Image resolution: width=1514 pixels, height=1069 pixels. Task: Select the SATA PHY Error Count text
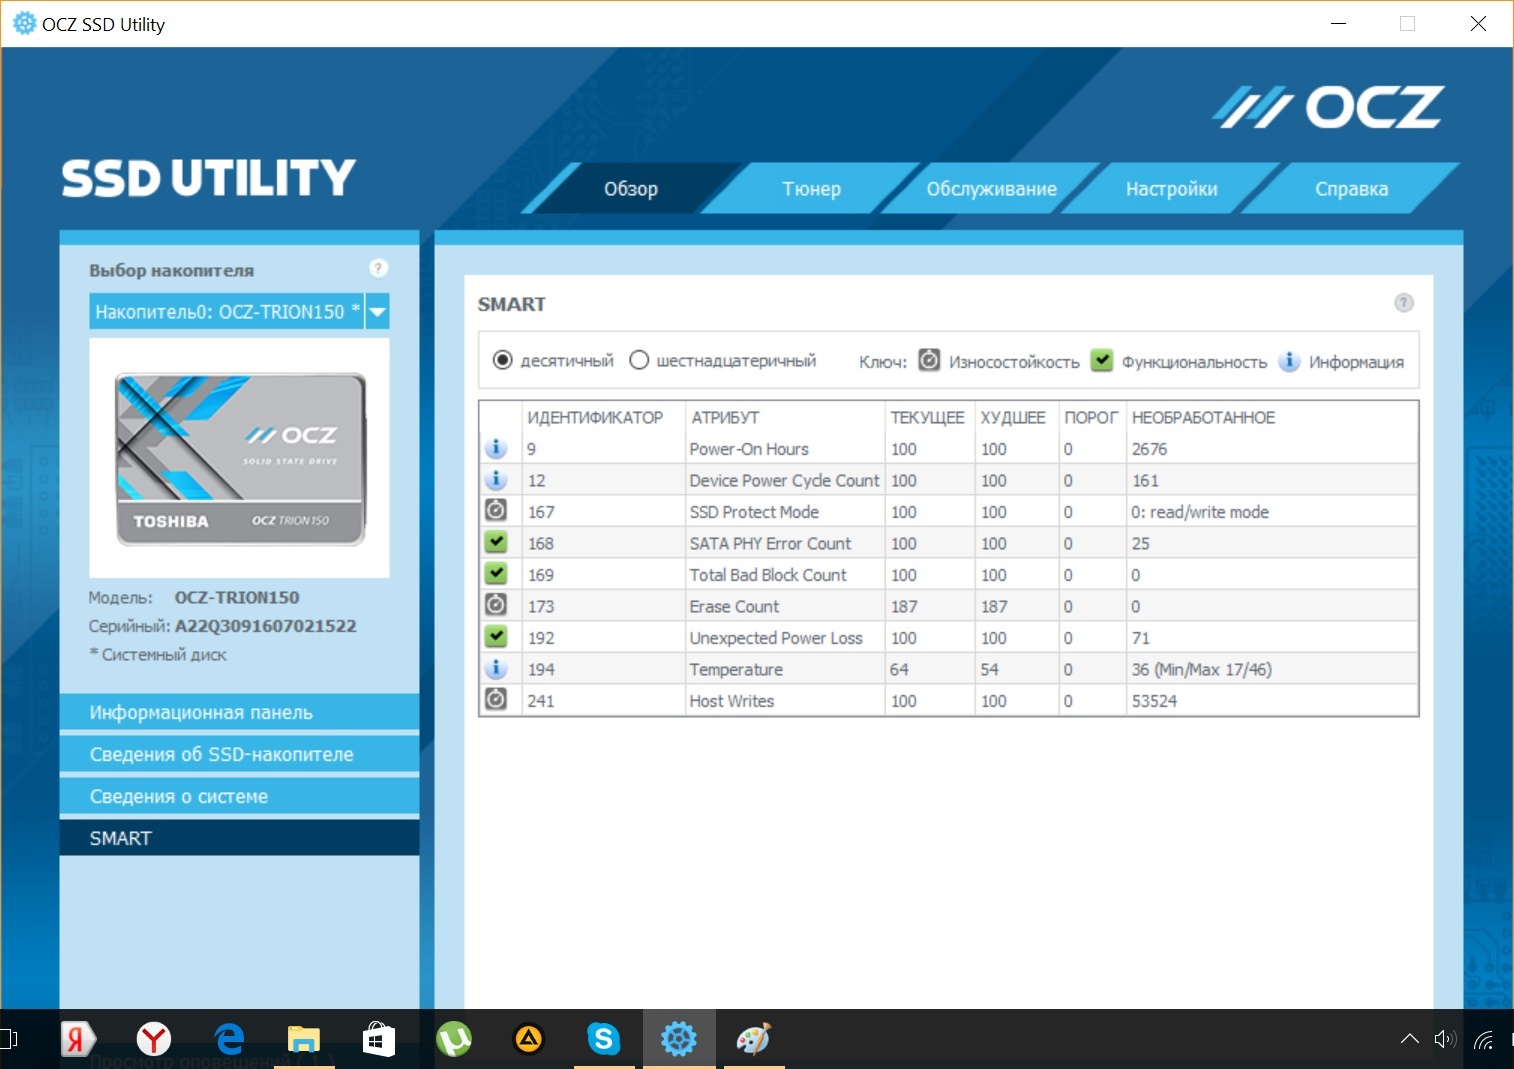point(770,543)
